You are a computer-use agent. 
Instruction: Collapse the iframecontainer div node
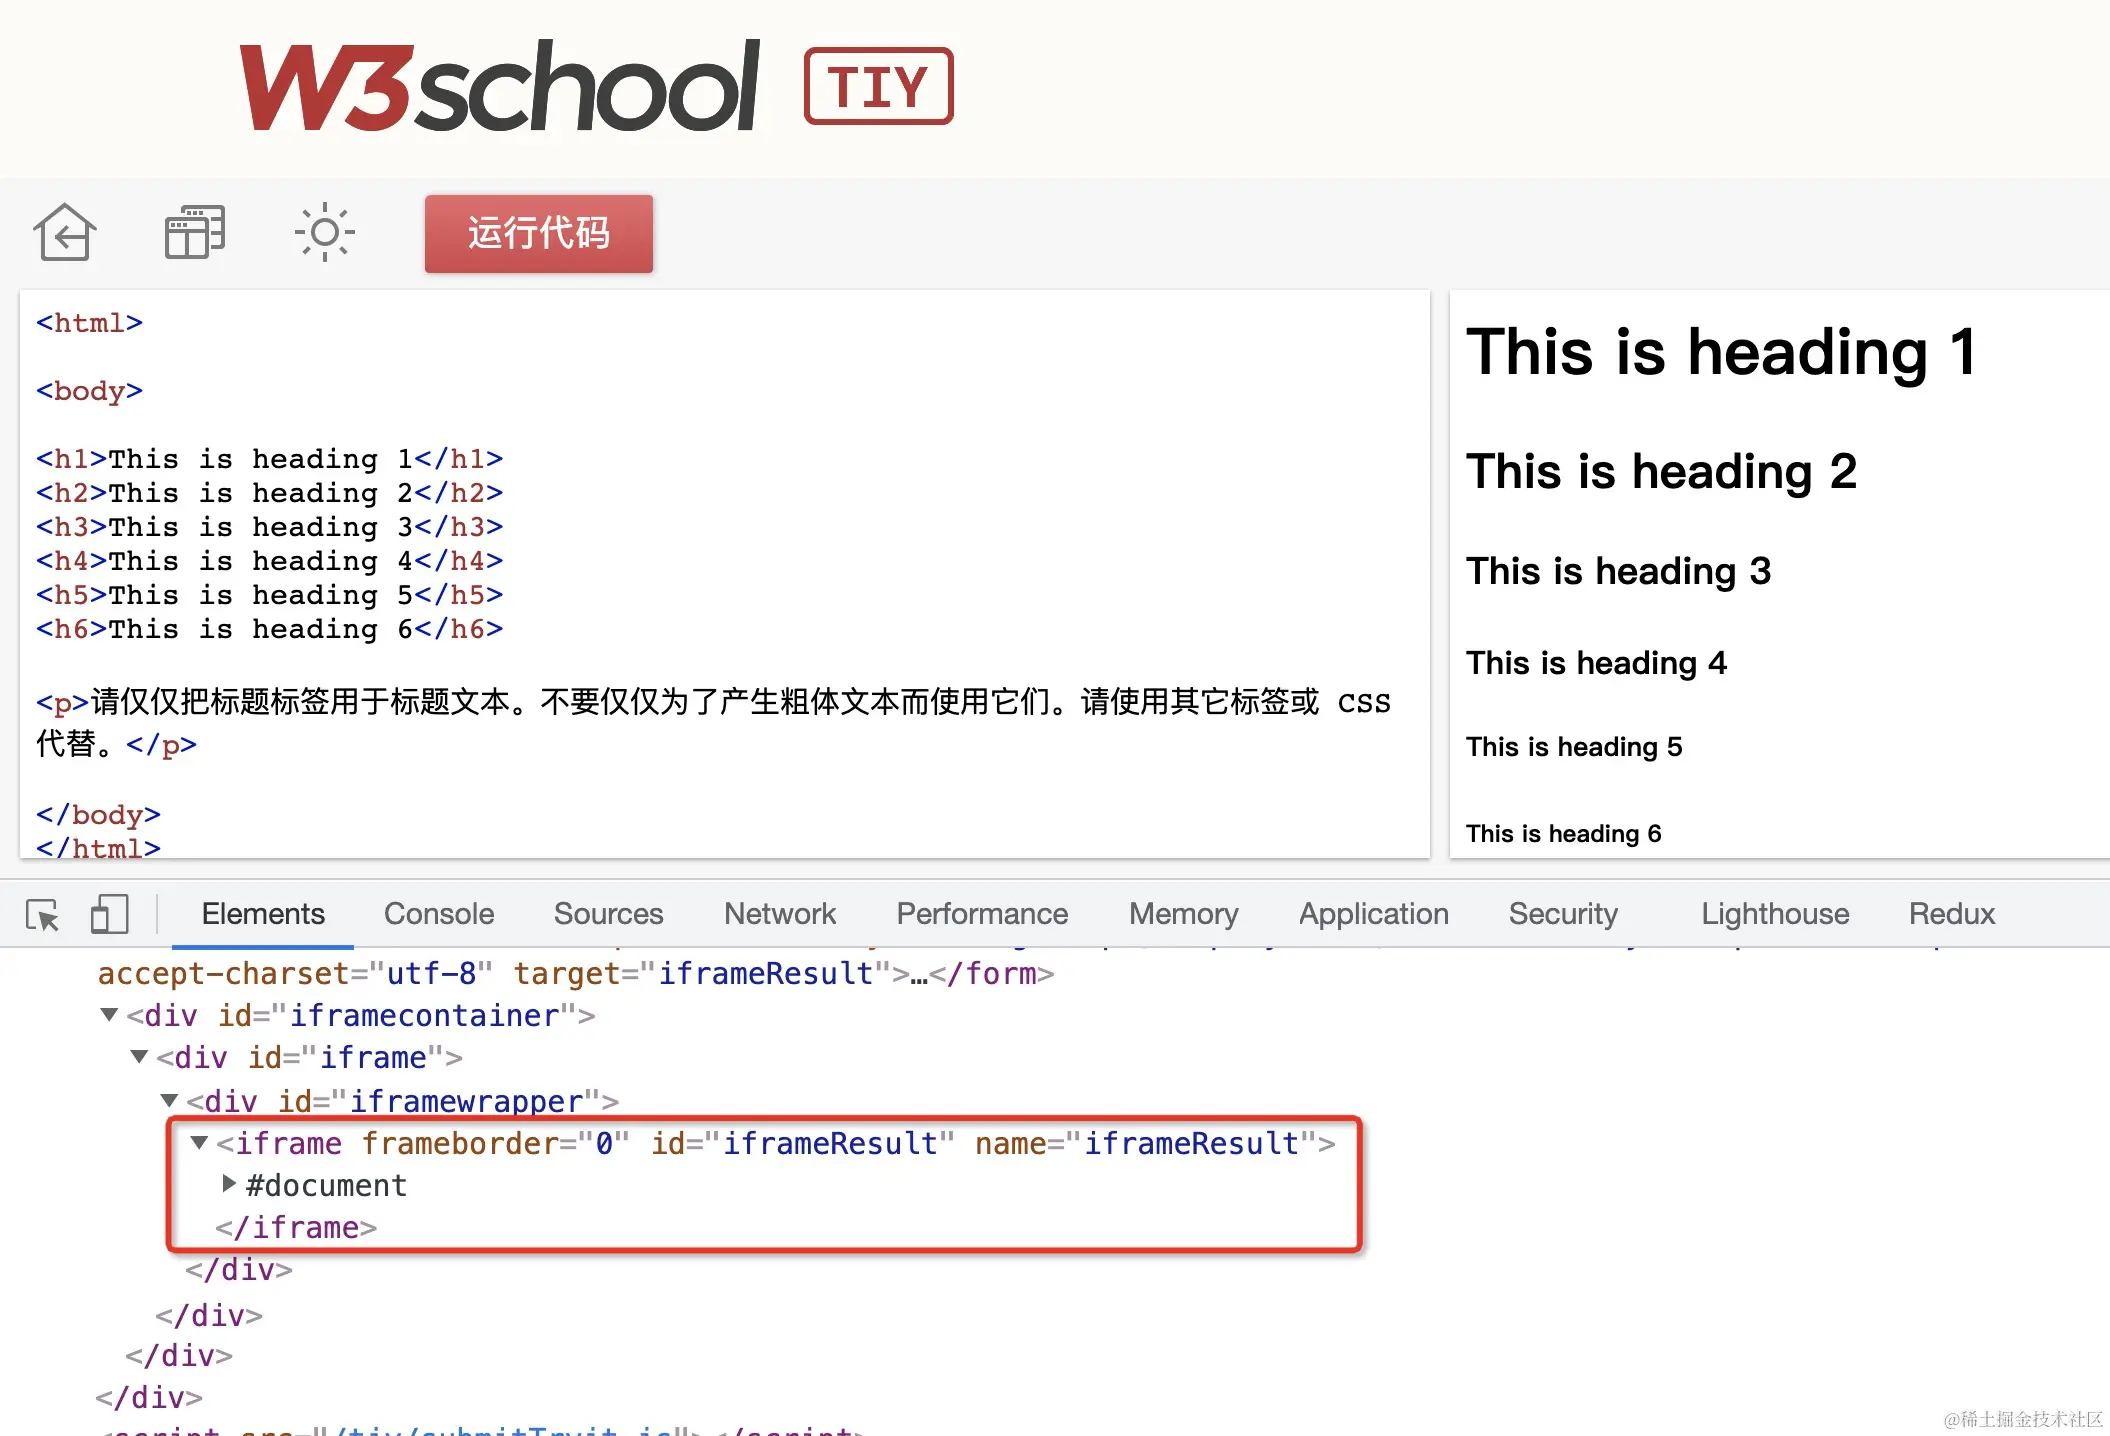coord(110,1015)
